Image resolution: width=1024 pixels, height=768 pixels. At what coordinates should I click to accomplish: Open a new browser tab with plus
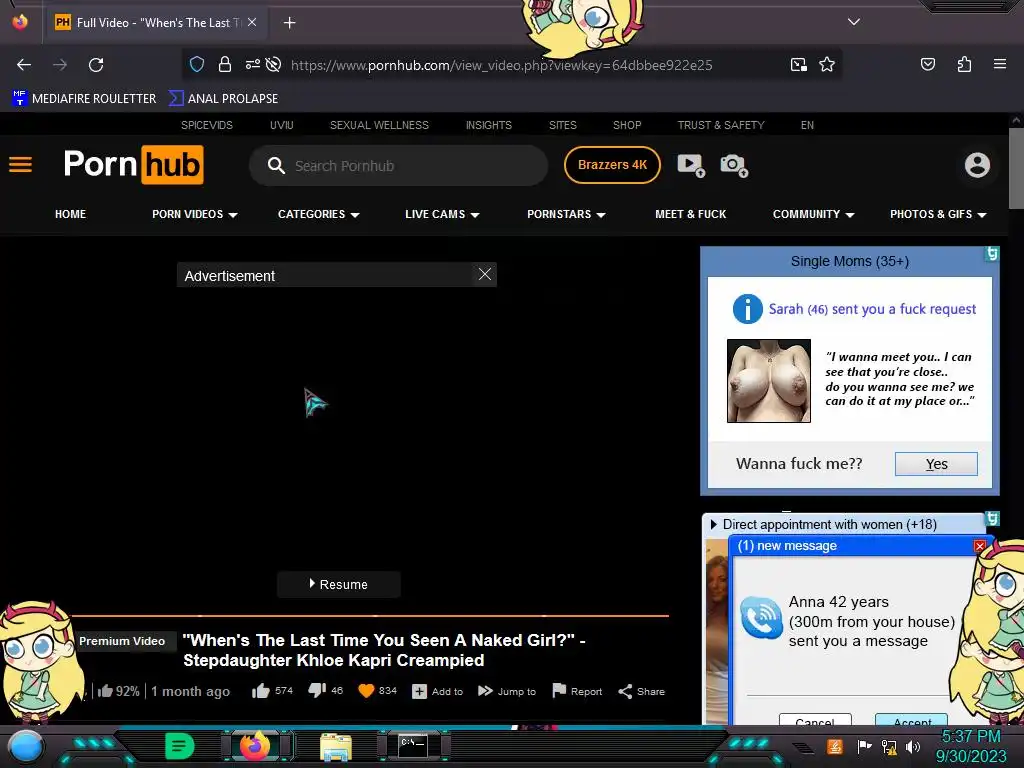[289, 23]
